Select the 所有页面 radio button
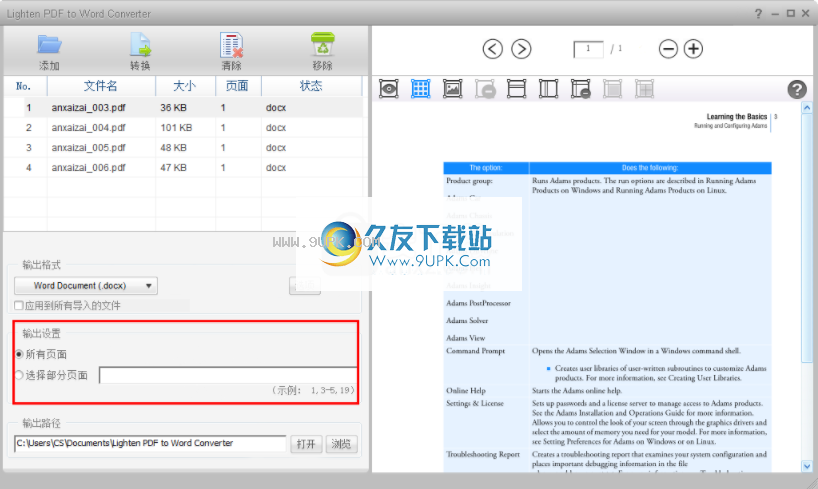This screenshot has height=489, width=818. click(19, 354)
